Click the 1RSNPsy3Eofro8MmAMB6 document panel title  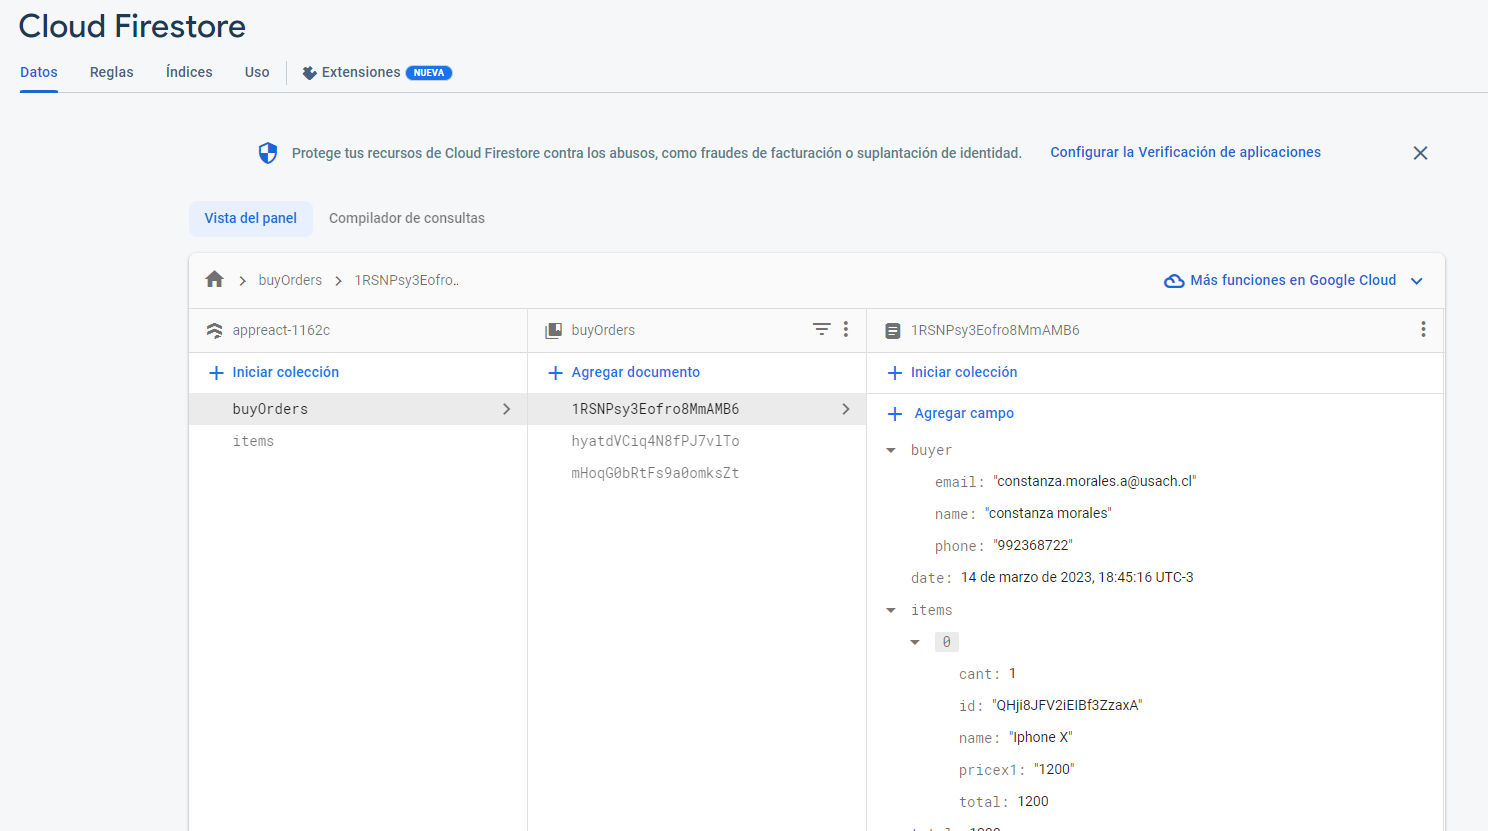pos(995,330)
